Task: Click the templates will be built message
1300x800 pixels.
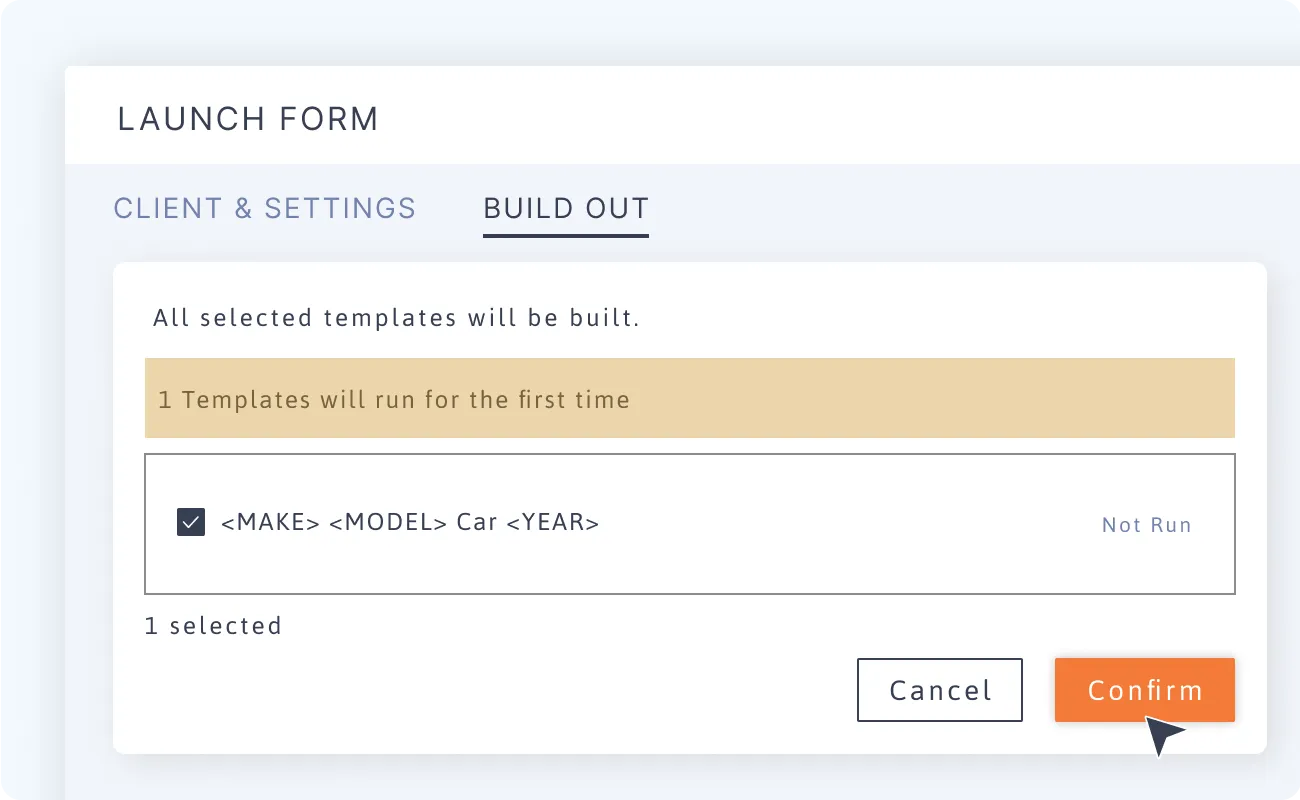Action: [397, 317]
